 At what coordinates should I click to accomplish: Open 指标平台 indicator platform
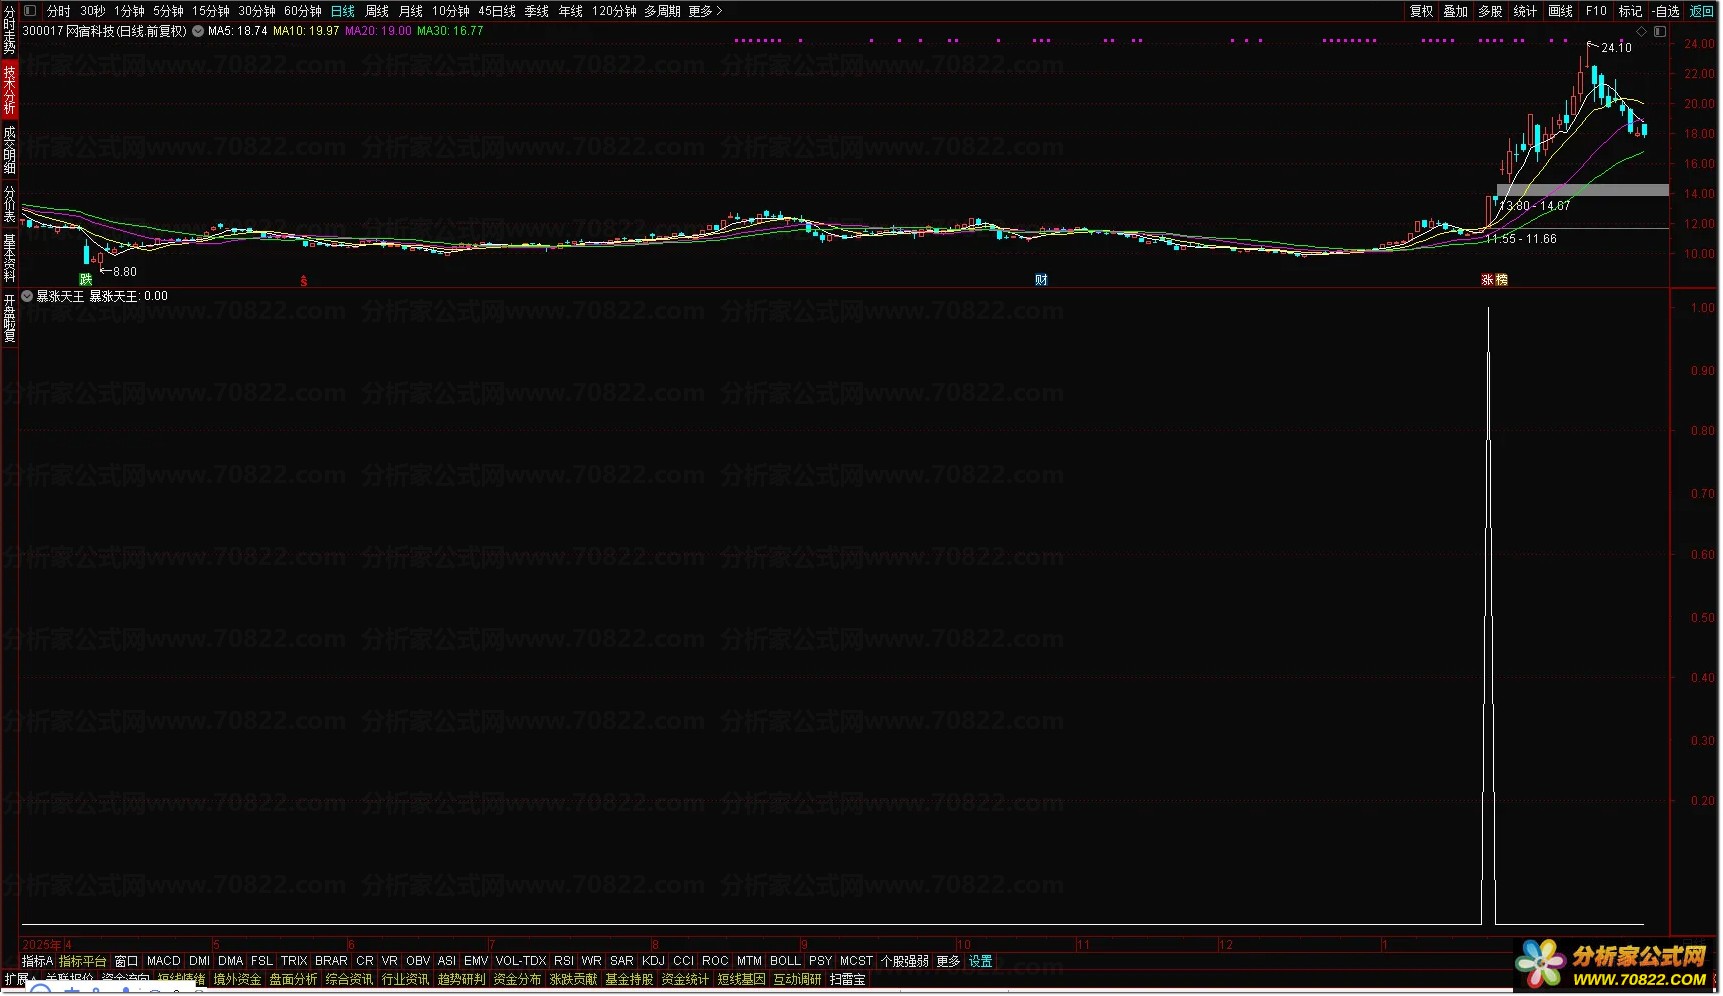82,961
